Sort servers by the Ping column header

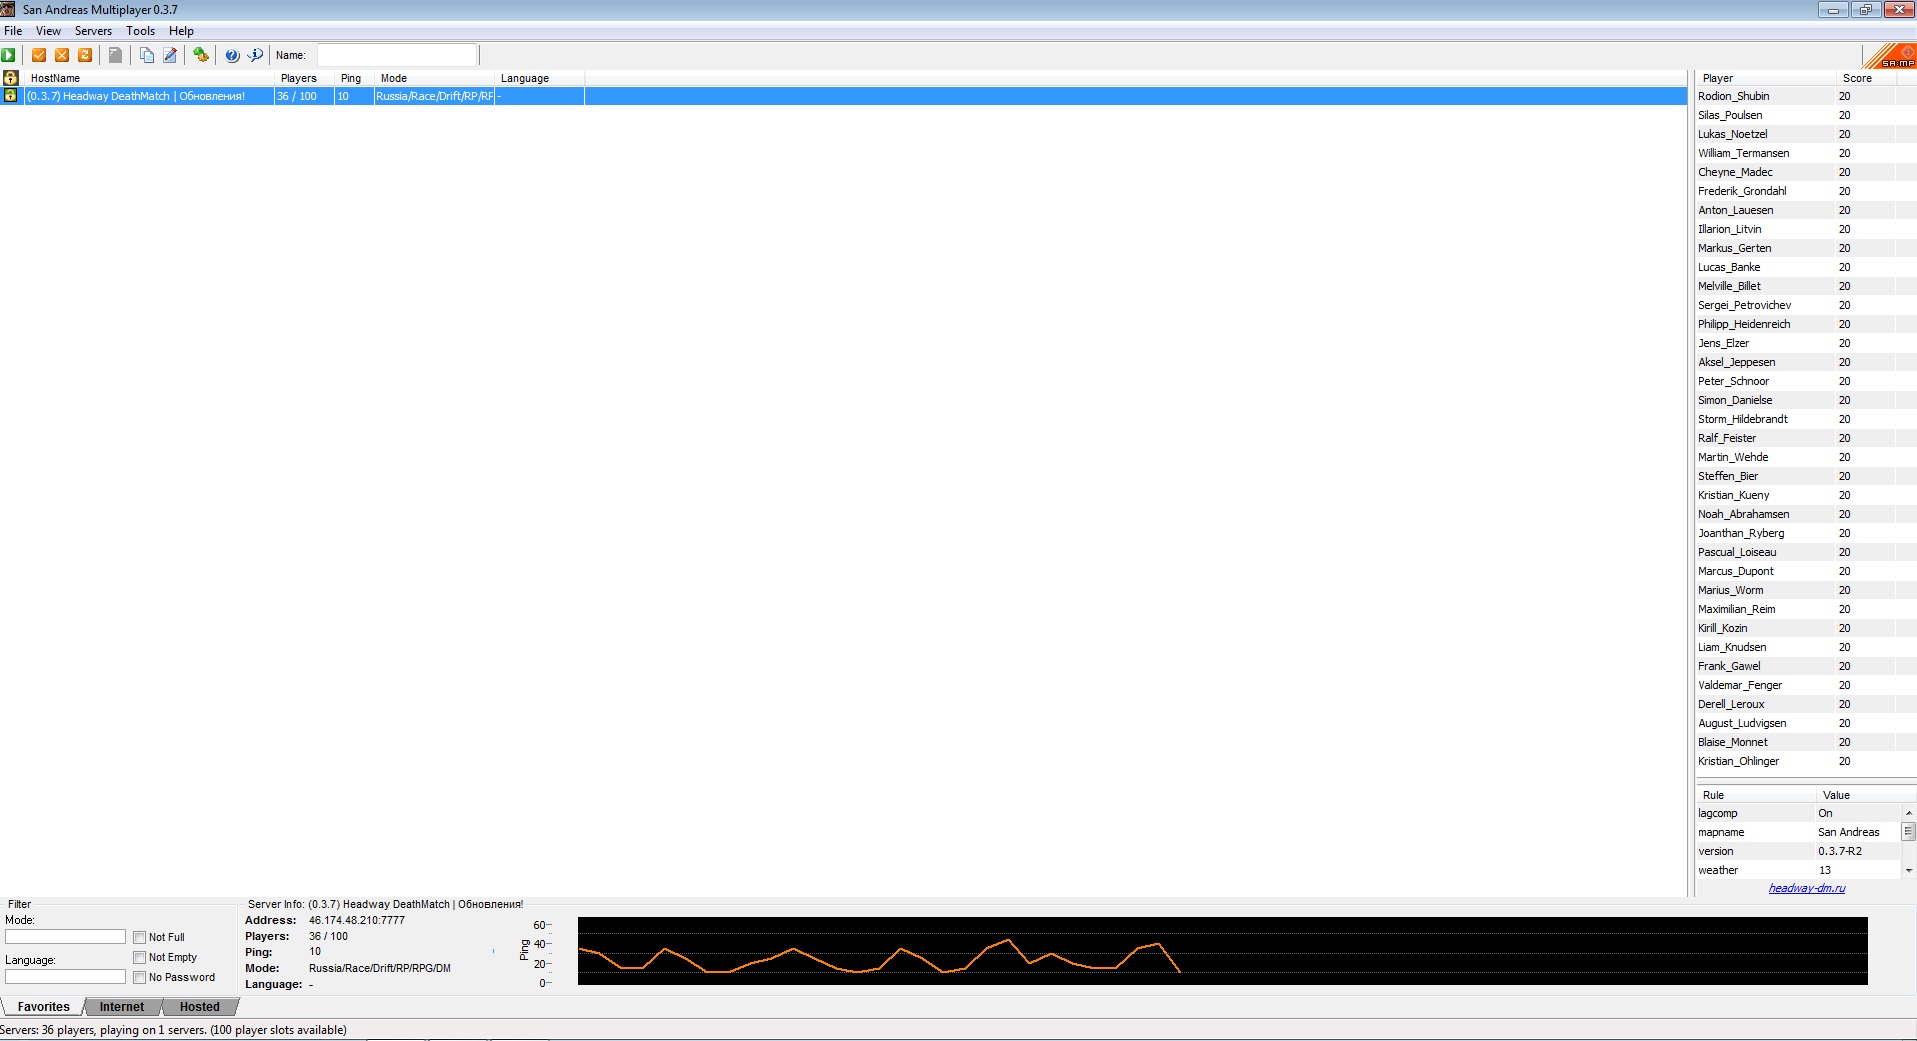[354, 78]
